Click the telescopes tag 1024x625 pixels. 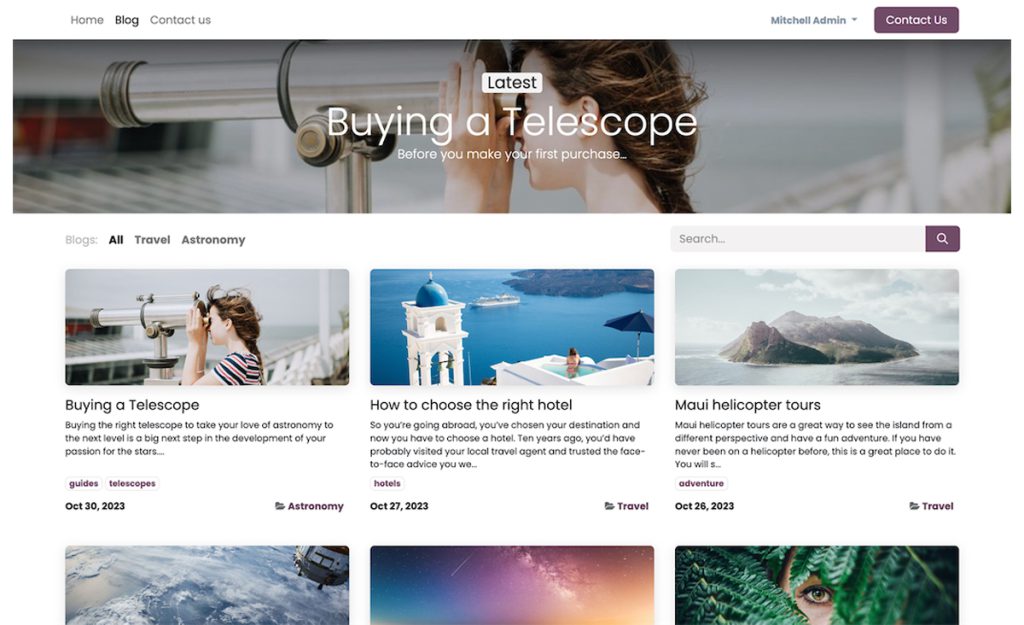132,483
